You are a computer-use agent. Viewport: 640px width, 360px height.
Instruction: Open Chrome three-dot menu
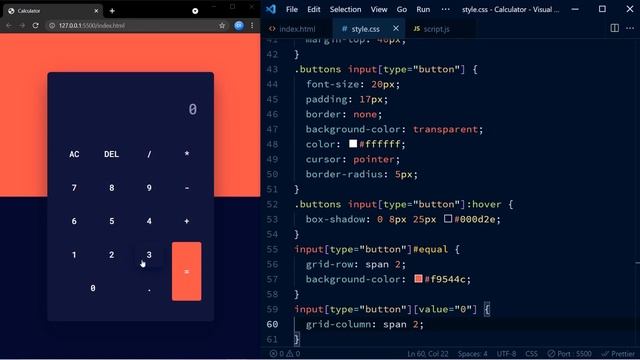click(x=252, y=25)
